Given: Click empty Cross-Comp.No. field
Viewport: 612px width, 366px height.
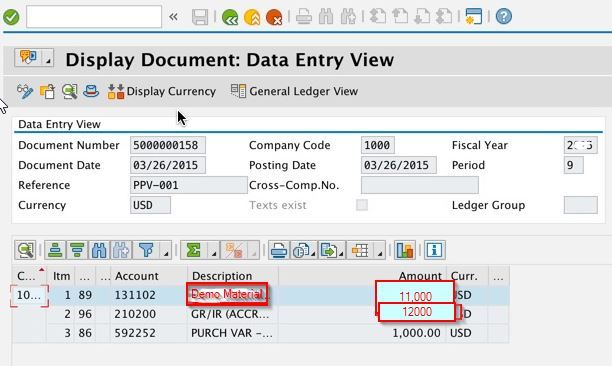Looking at the screenshot, I should click(x=420, y=185).
